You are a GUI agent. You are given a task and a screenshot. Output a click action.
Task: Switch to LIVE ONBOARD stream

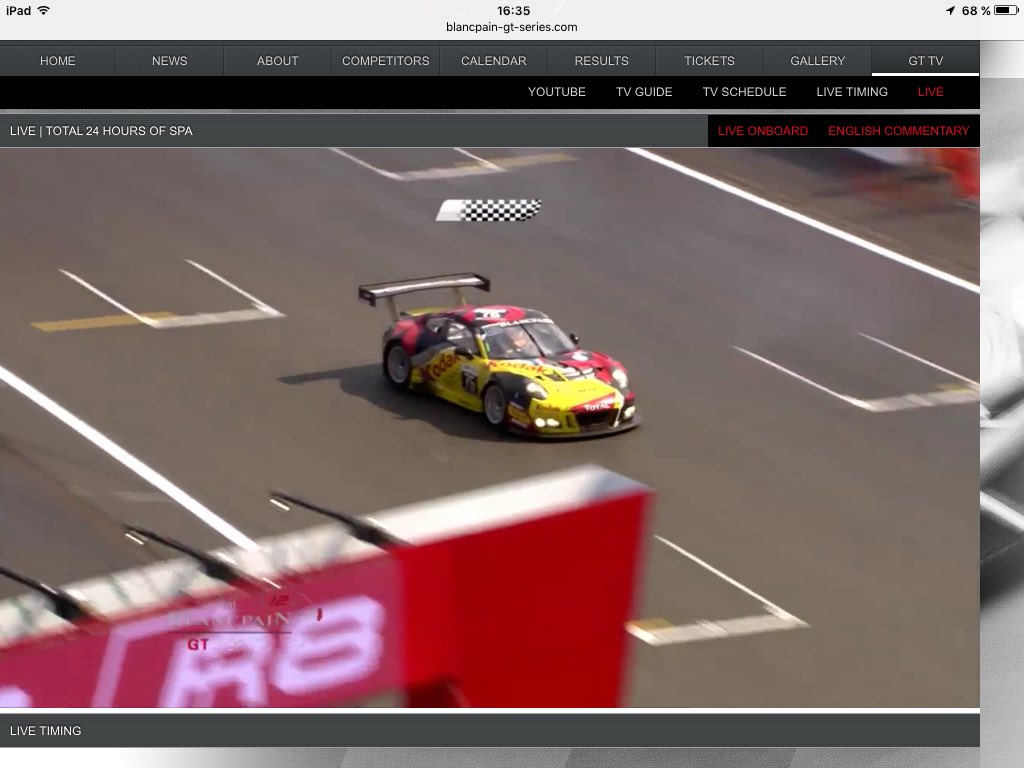click(x=763, y=131)
